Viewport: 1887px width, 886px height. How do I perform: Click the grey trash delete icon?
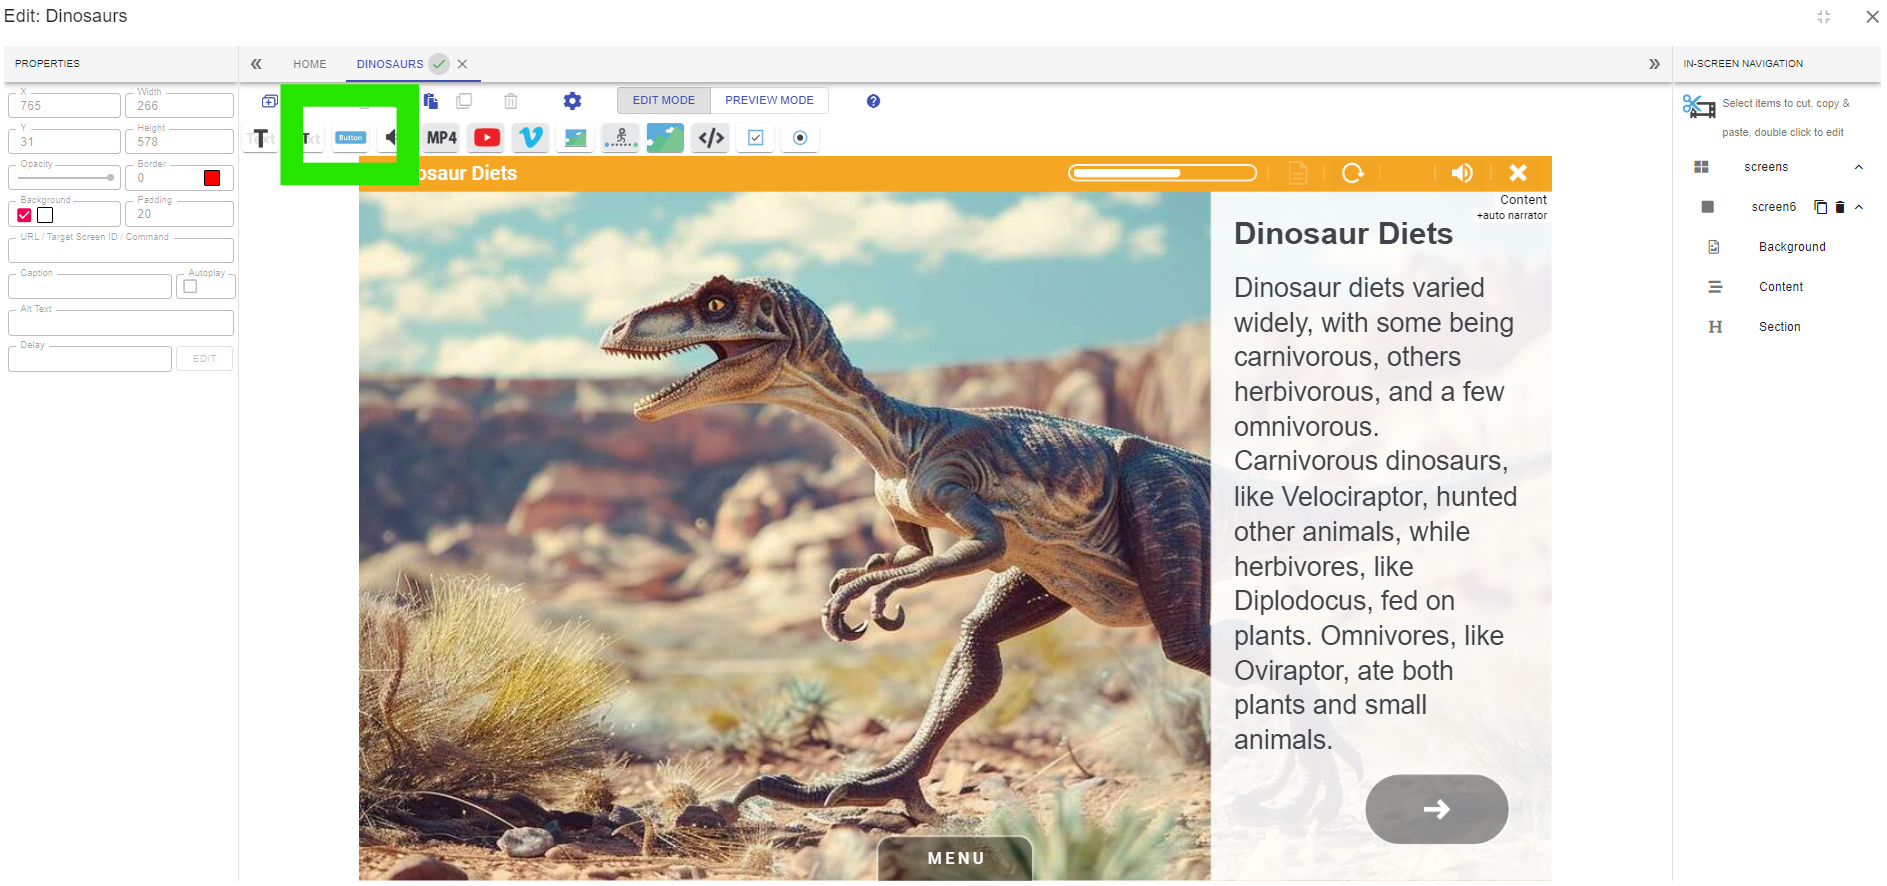click(x=511, y=101)
